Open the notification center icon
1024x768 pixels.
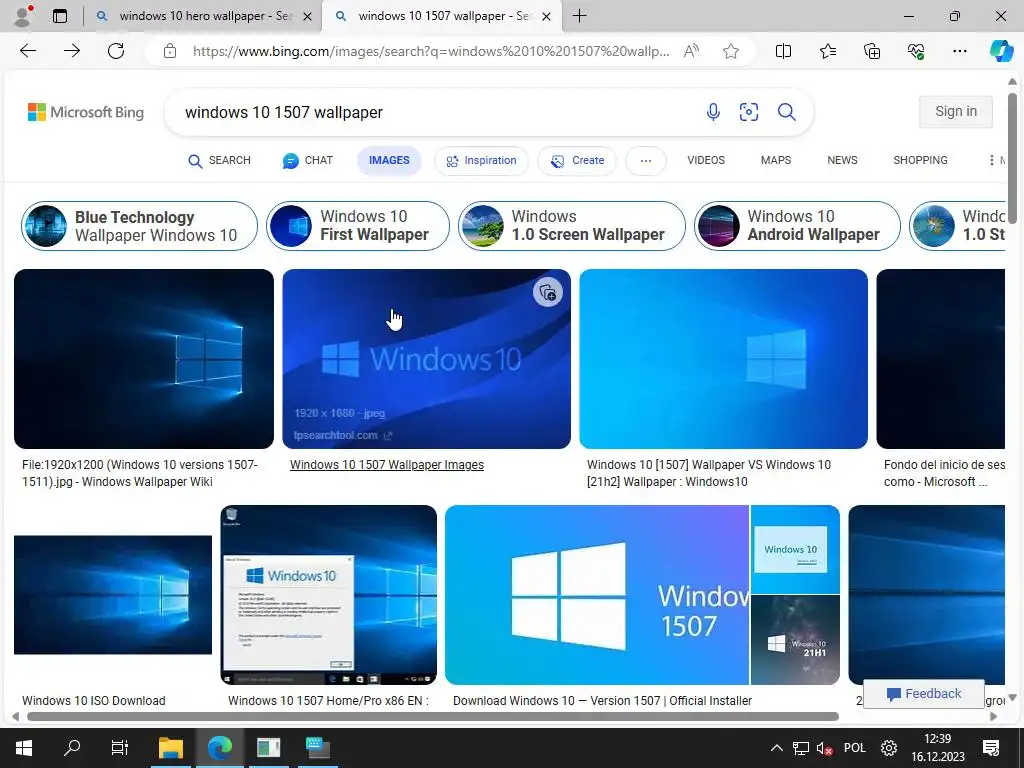pyautogui.click(x=991, y=748)
